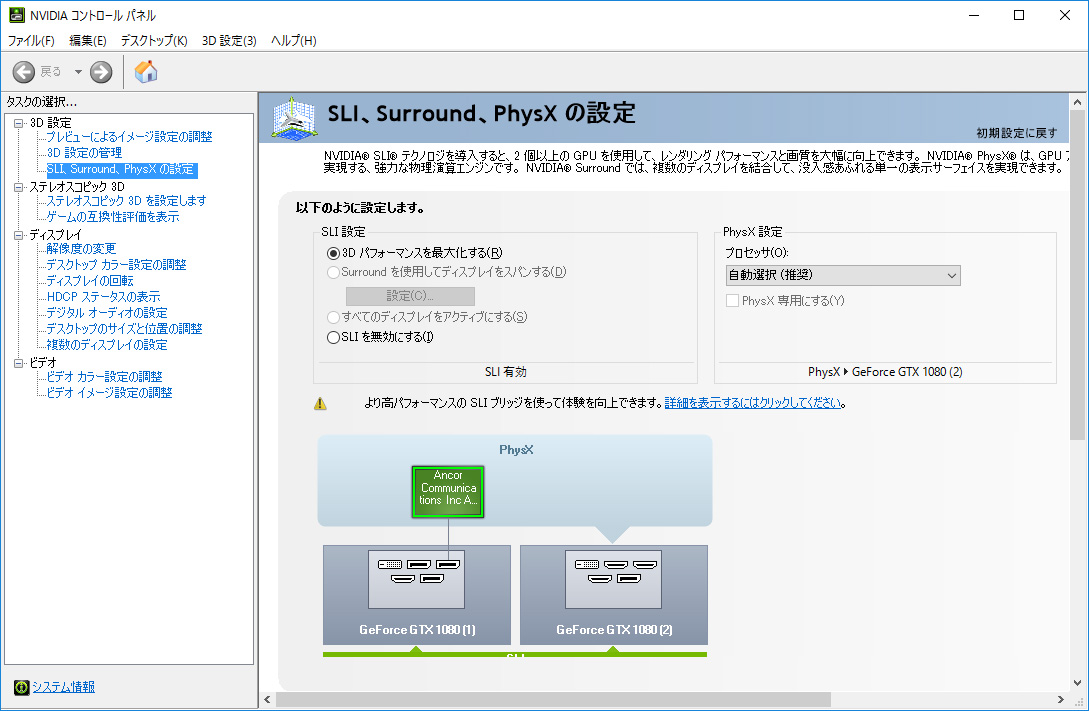Click the SLI page header 3D icon
This screenshot has width=1089, height=711.
tap(295, 118)
